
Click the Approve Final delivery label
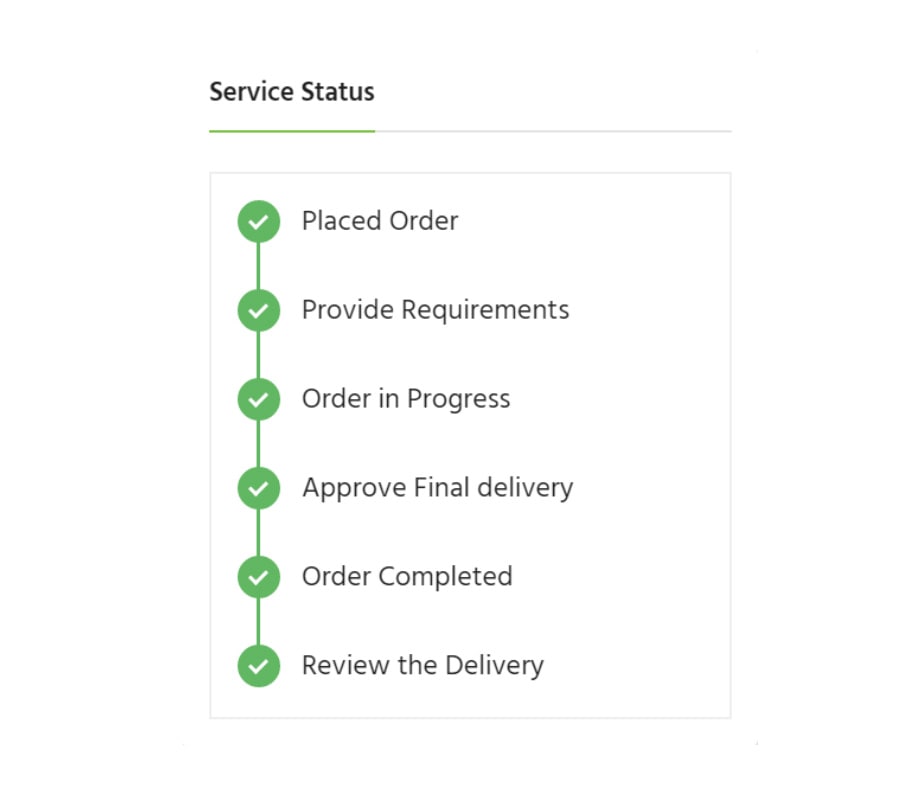[437, 489]
